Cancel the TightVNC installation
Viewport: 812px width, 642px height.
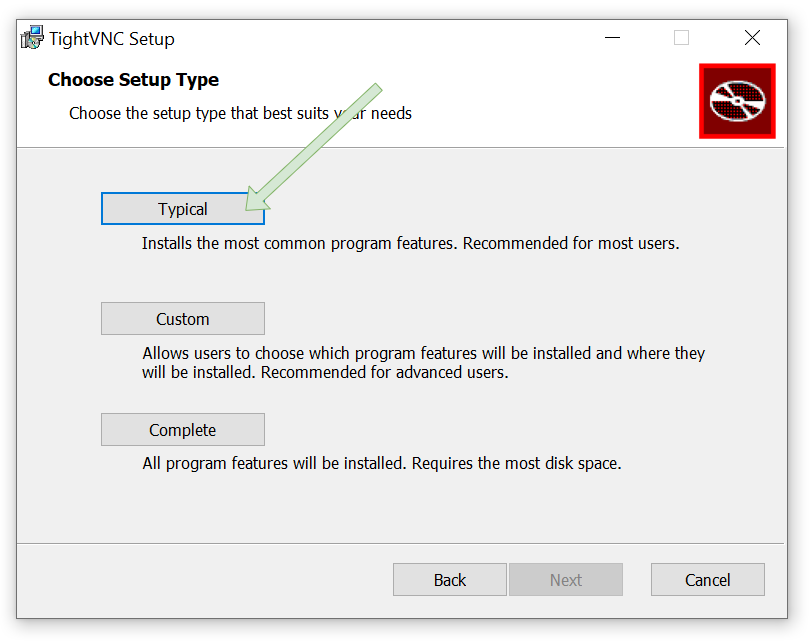[707, 579]
